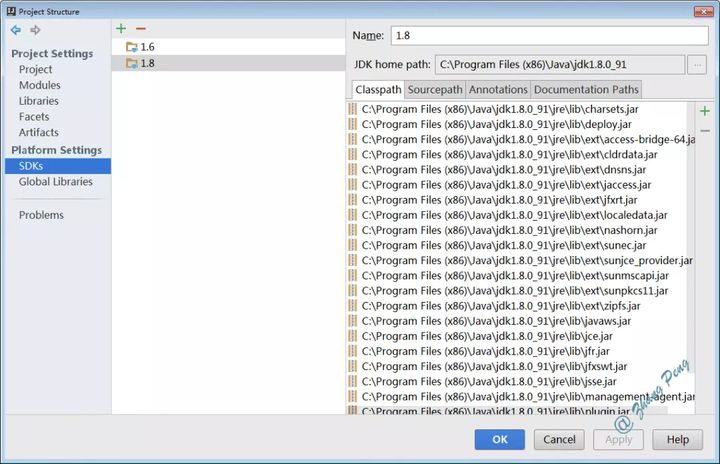Open Artifacts settings
The height and width of the screenshot is (464, 720).
[x=39, y=132]
